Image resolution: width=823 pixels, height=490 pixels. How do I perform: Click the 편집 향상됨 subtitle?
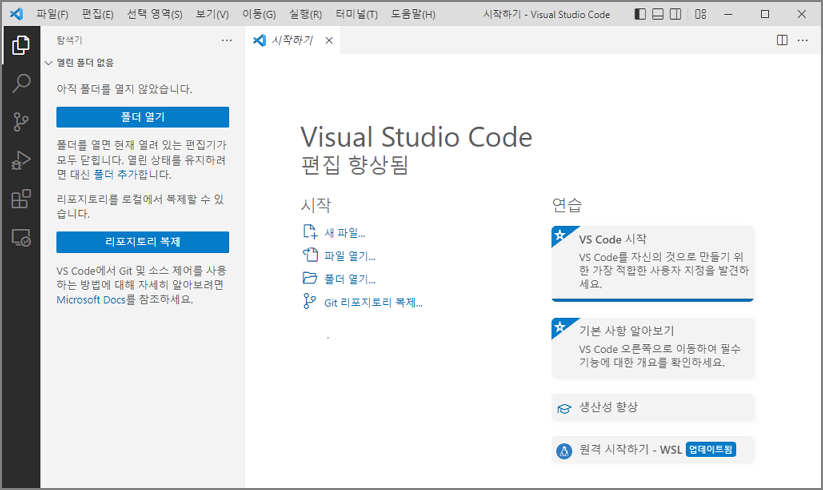pyautogui.click(x=354, y=165)
